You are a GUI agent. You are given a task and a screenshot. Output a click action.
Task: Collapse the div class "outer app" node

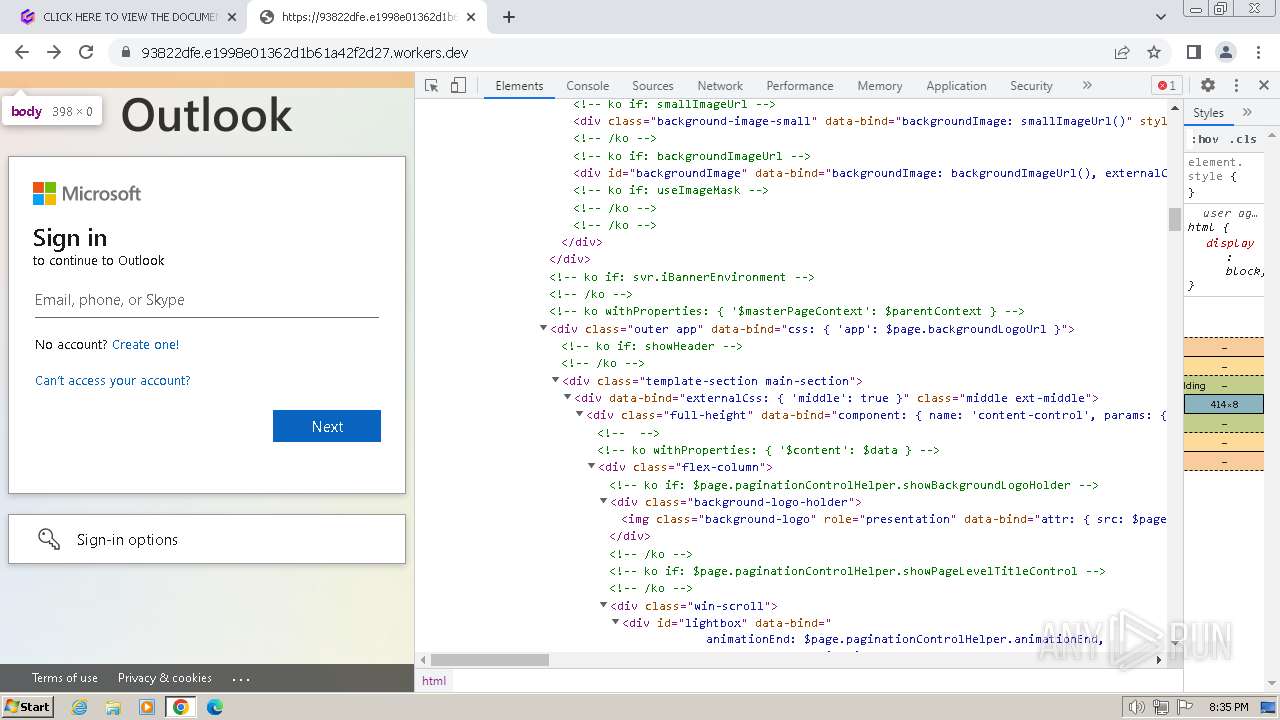(544, 328)
